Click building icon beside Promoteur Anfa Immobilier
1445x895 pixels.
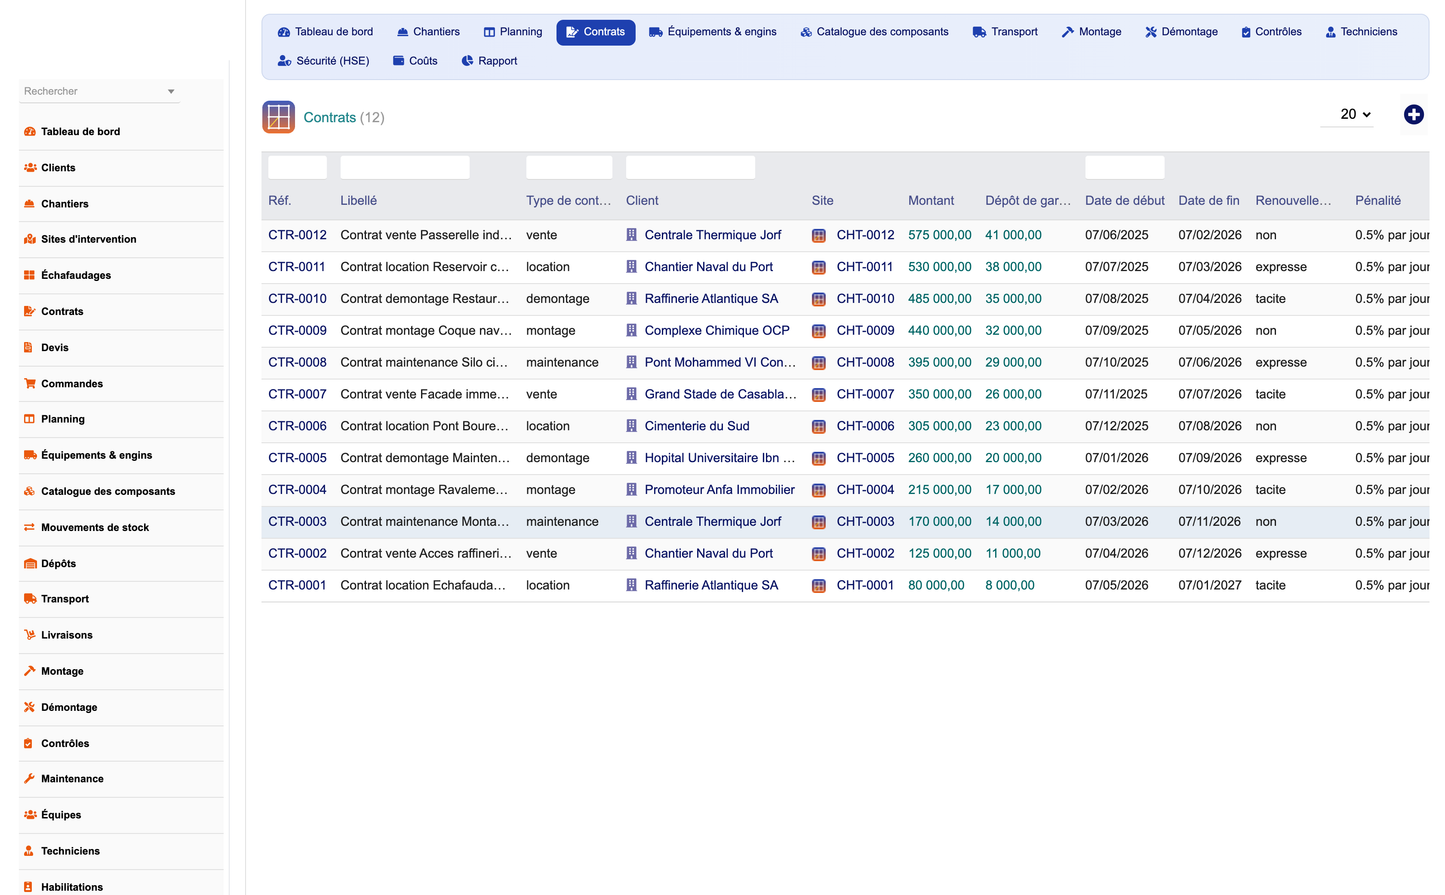click(632, 490)
